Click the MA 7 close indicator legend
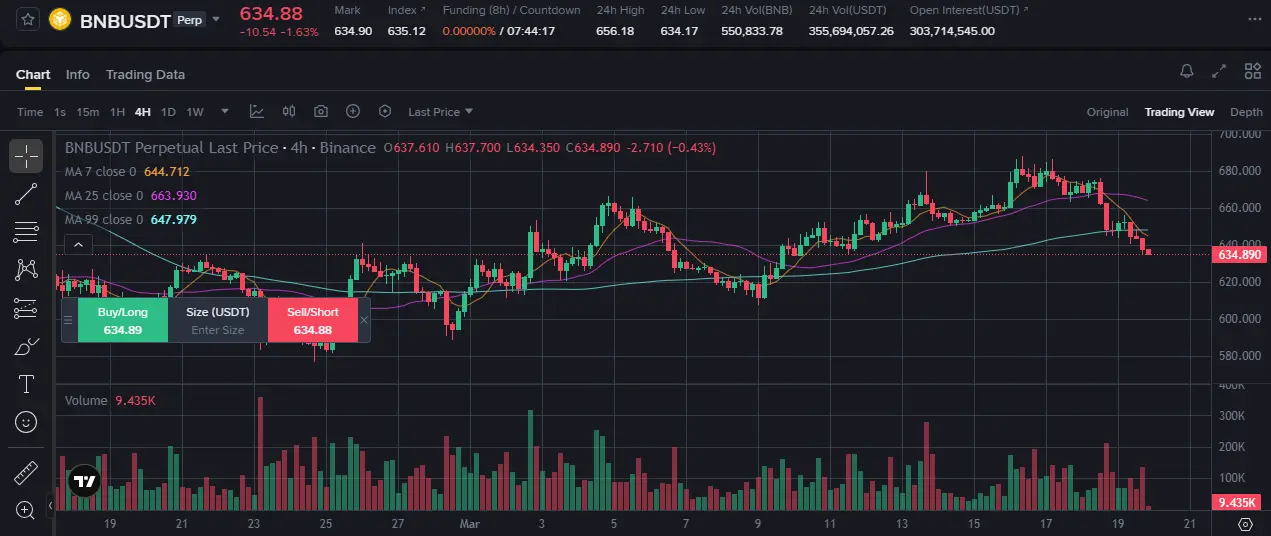Image resolution: width=1271 pixels, height=536 pixels. click(127, 172)
